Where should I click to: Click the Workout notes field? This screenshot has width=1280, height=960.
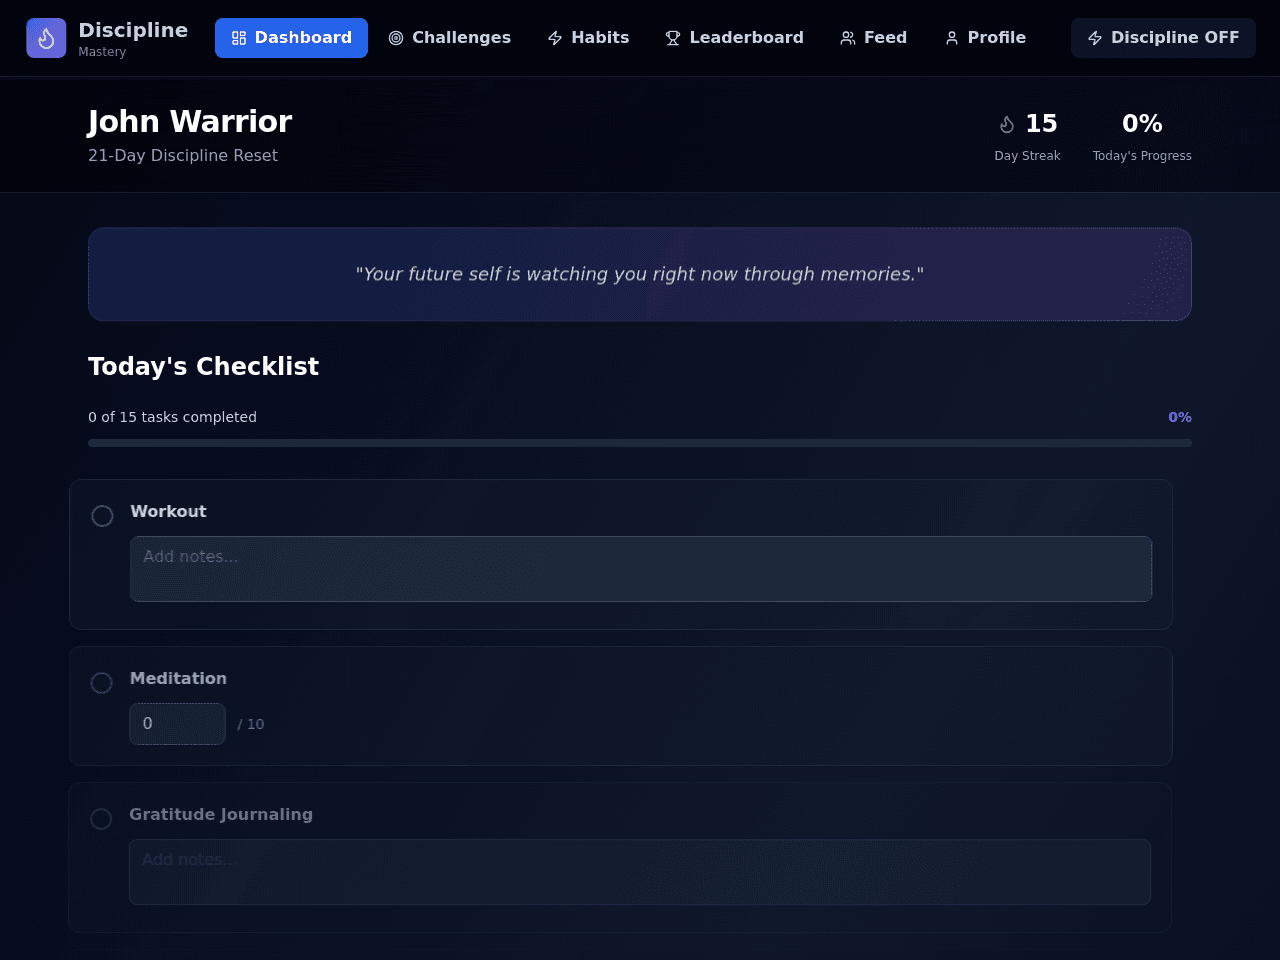tap(641, 569)
